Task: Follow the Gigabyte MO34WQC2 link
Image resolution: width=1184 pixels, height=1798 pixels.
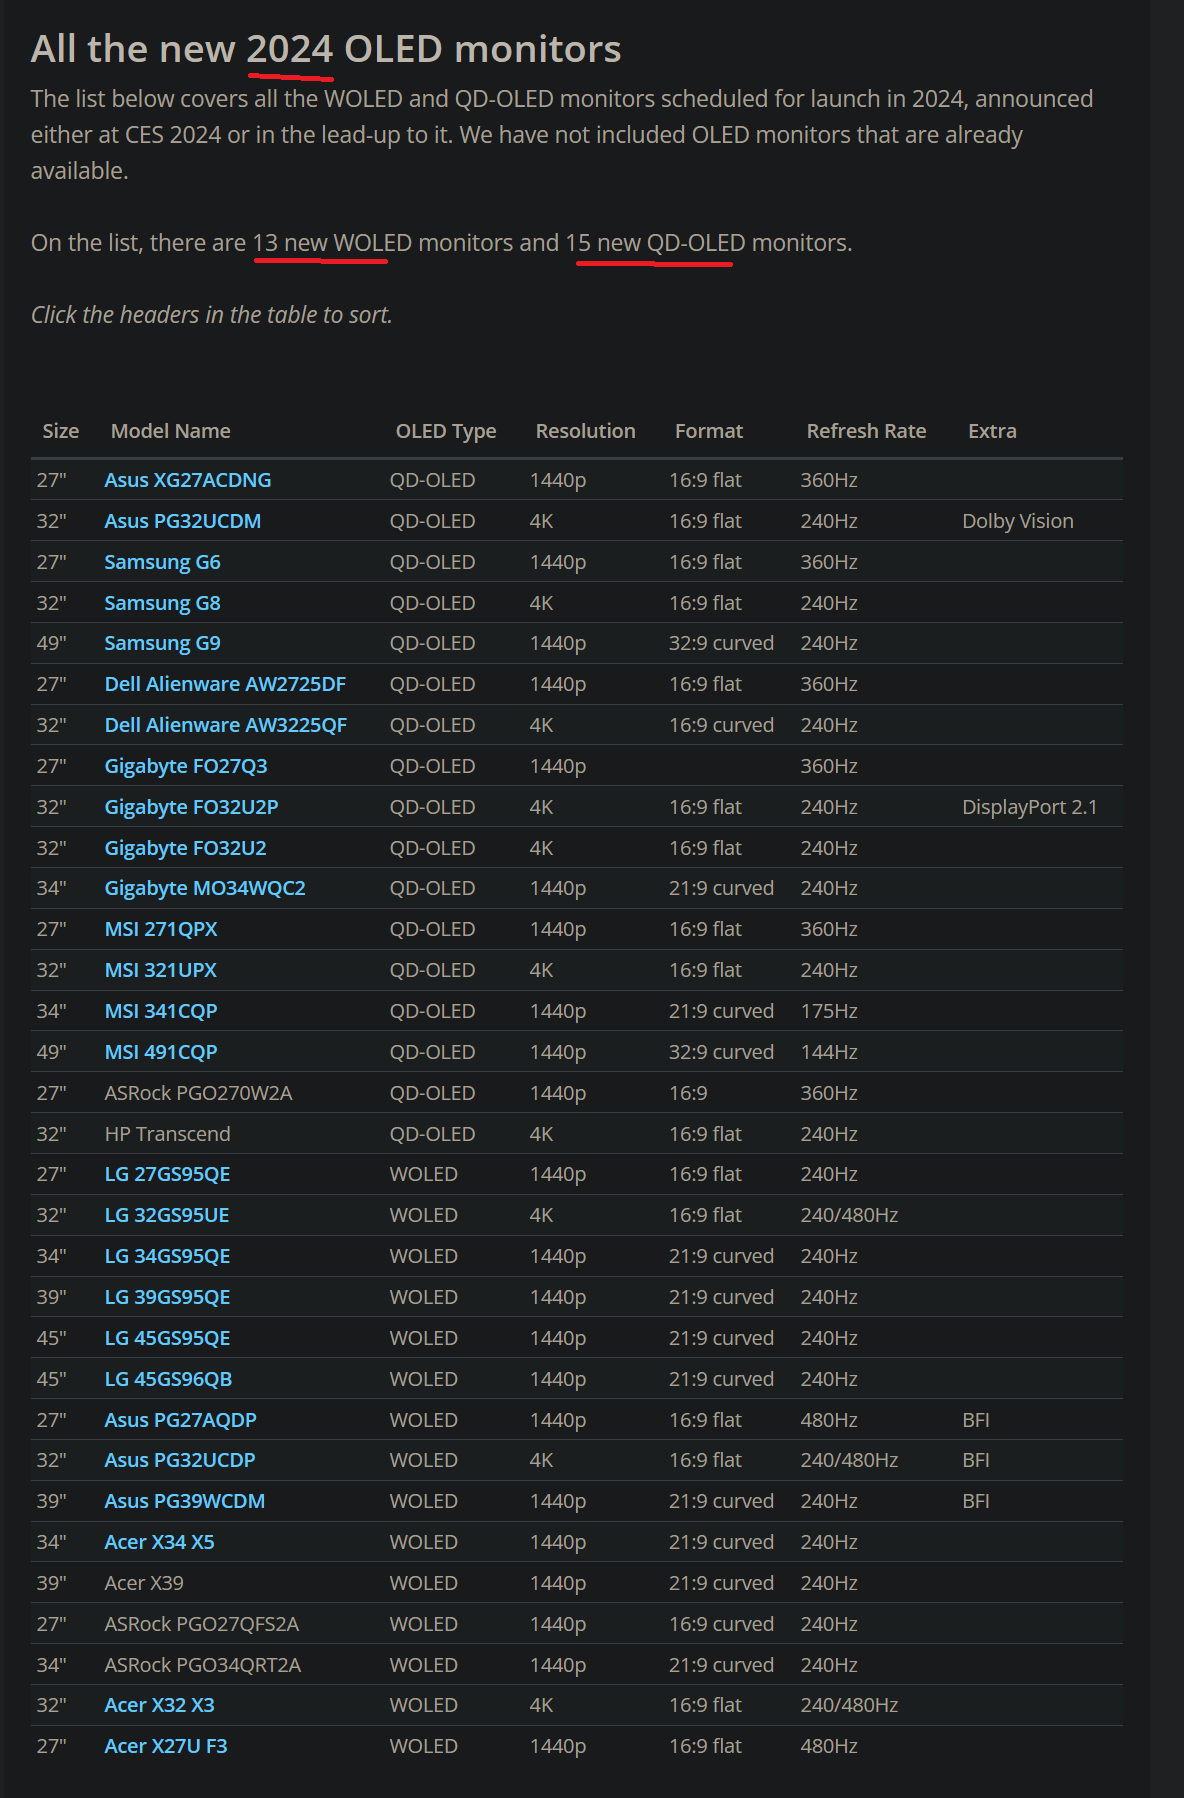Action: 205,888
